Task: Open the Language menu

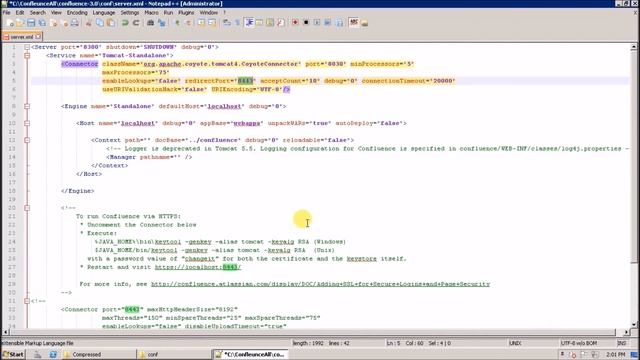Action: (x=104, y=13)
